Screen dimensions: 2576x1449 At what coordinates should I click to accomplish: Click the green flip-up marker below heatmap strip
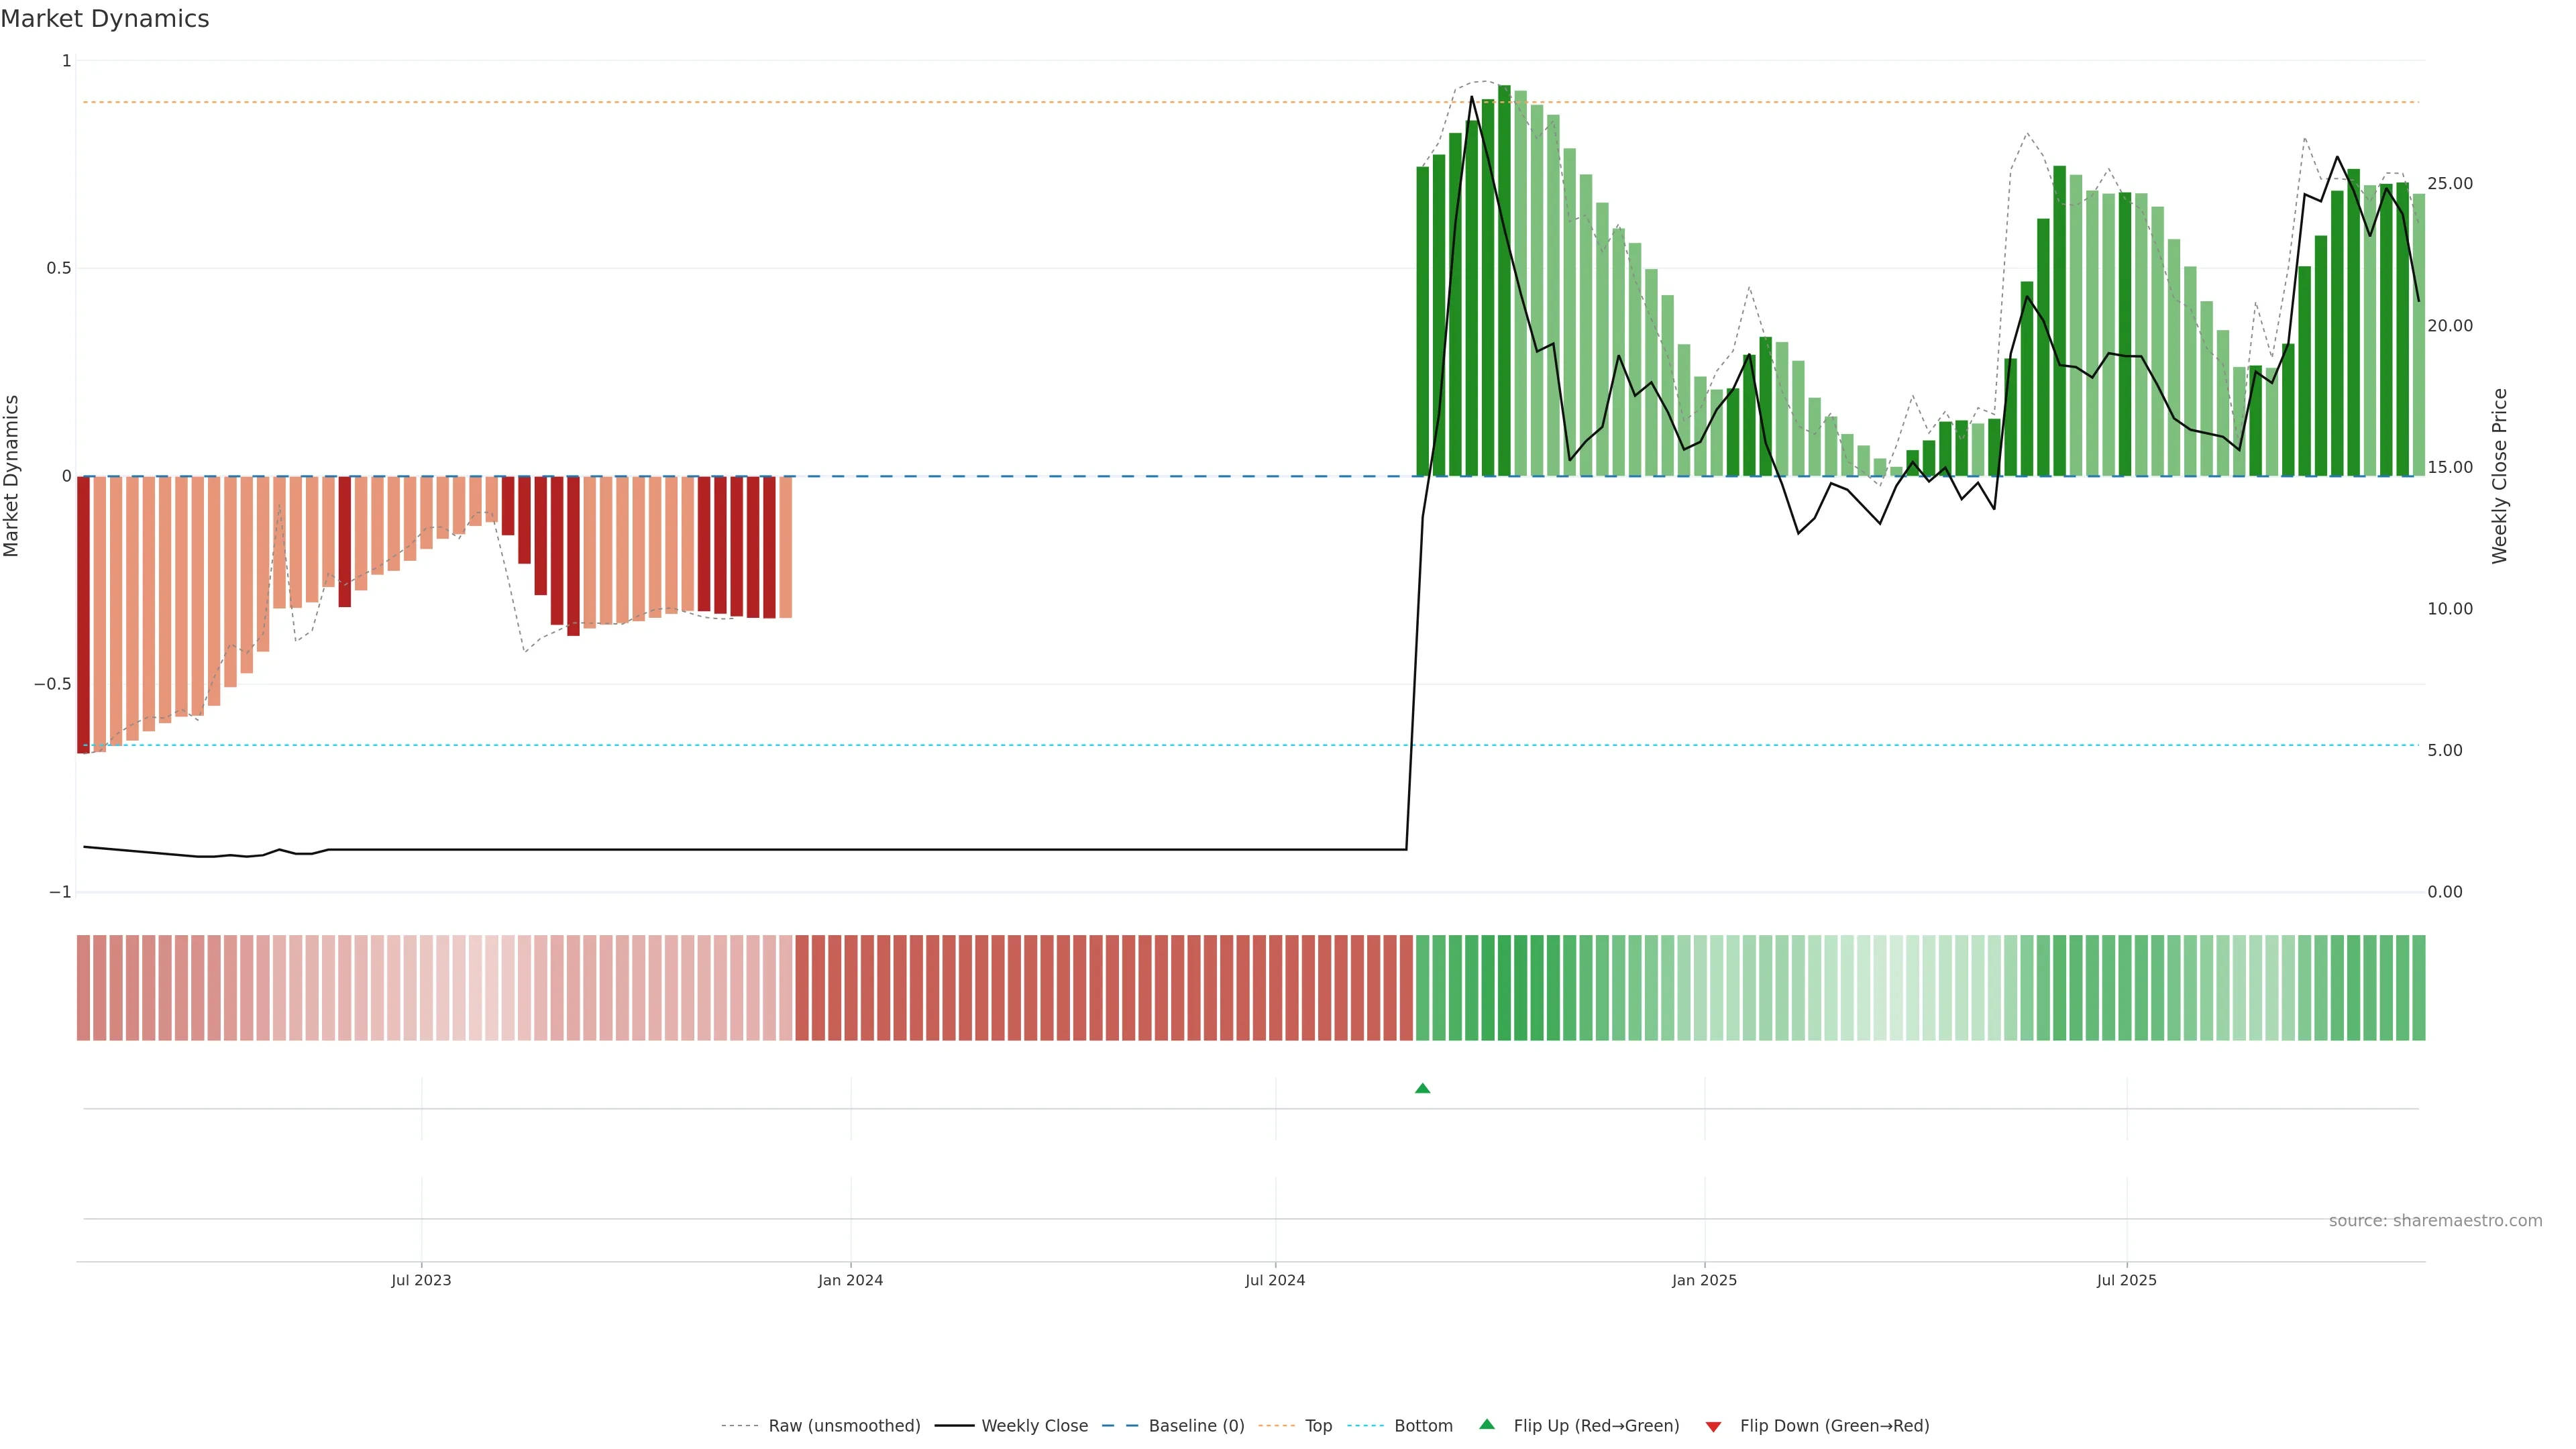click(x=1422, y=1088)
